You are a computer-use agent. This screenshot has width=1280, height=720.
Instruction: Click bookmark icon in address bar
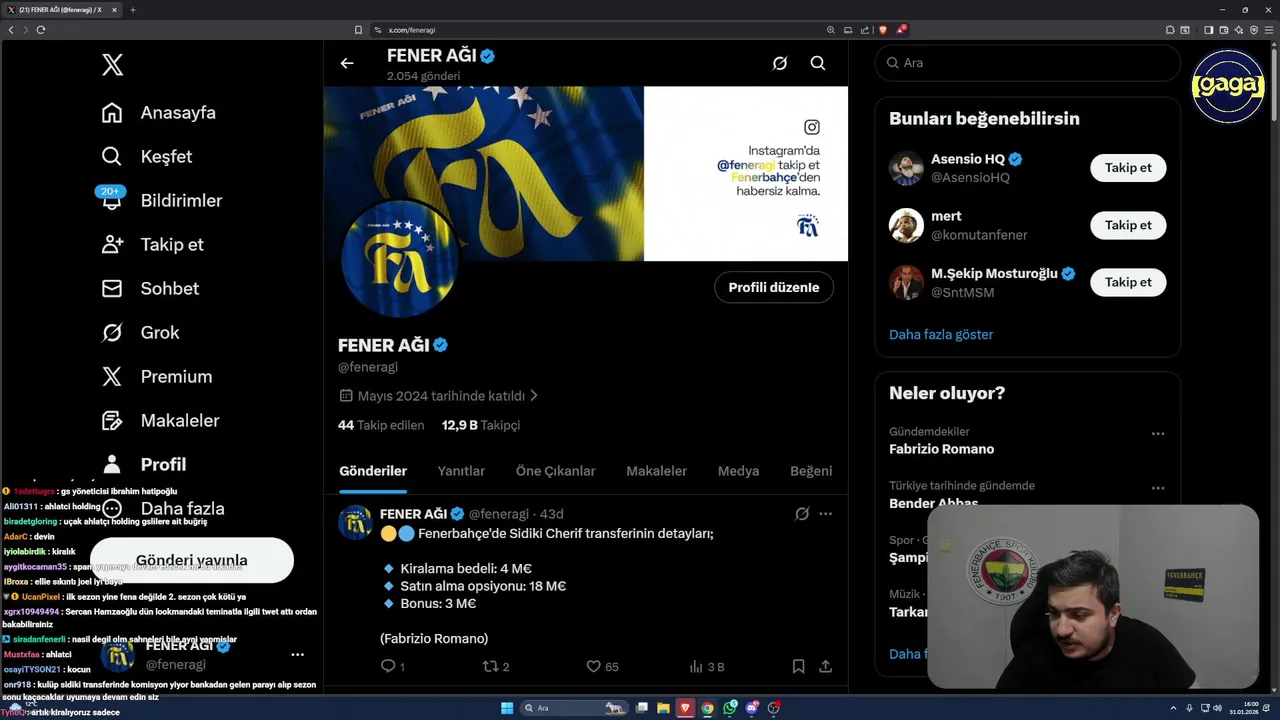point(358,30)
